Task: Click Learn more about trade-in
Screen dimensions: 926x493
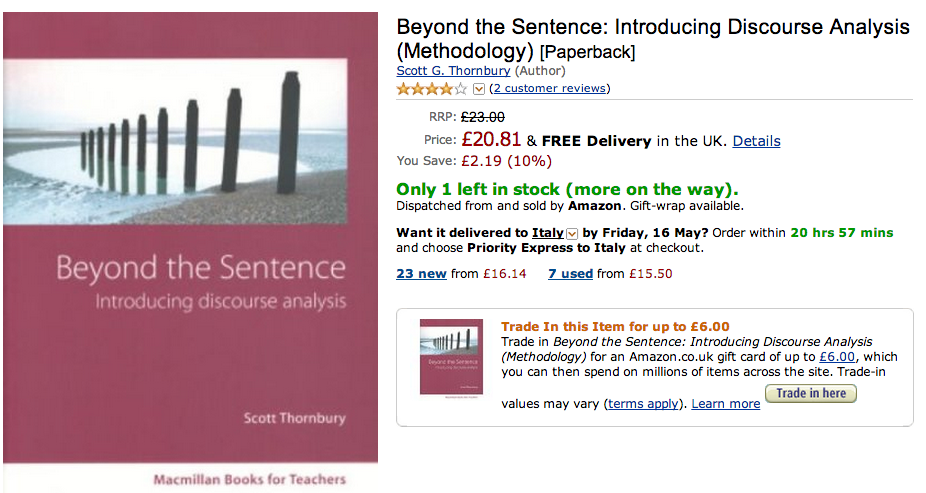Action: tap(726, 404)
